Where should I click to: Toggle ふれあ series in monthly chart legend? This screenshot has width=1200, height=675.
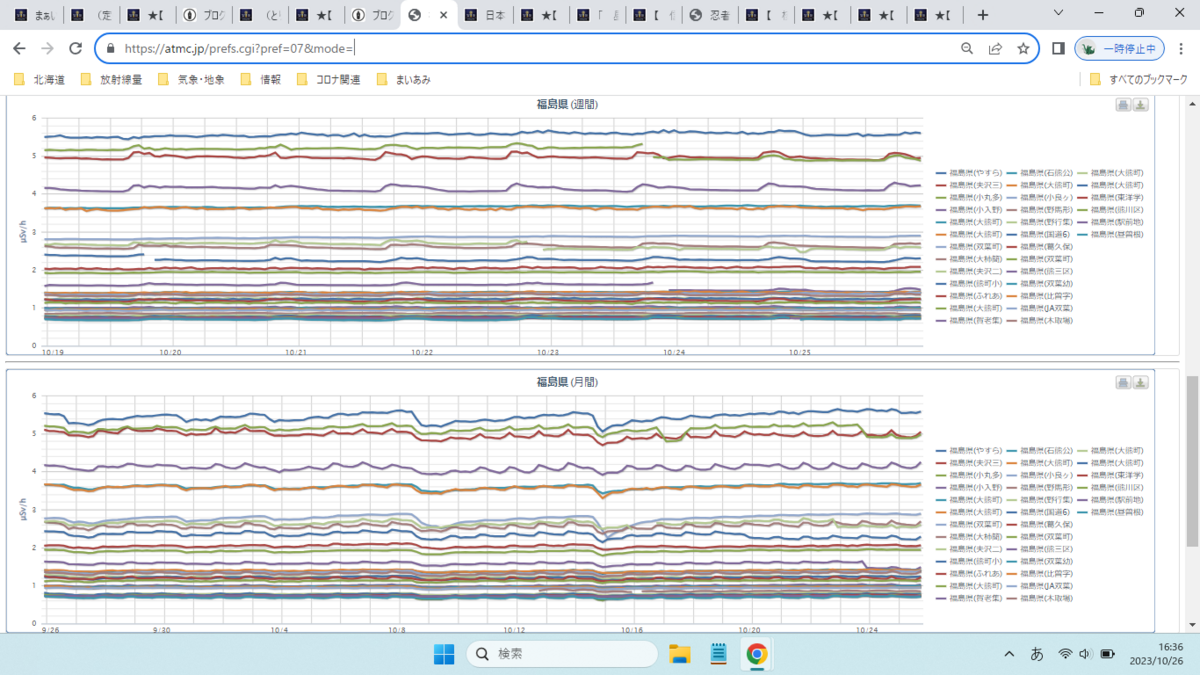970,574
